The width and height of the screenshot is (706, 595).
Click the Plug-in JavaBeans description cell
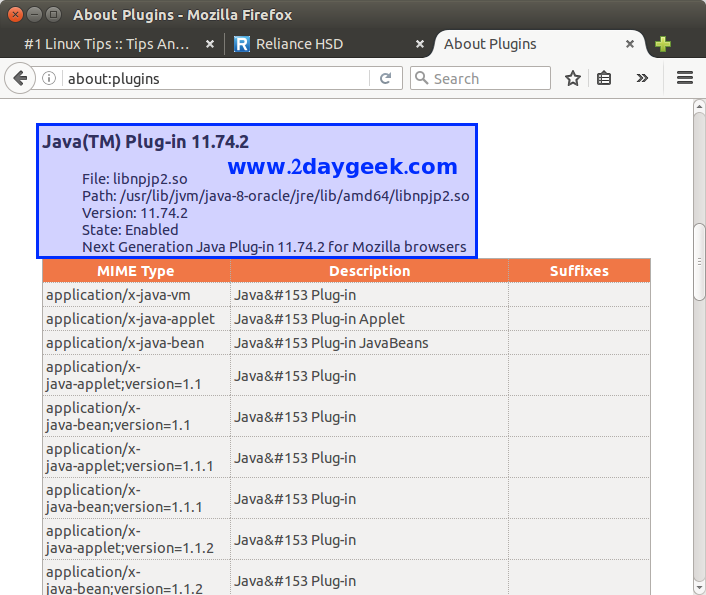click(x=370, y=343)
